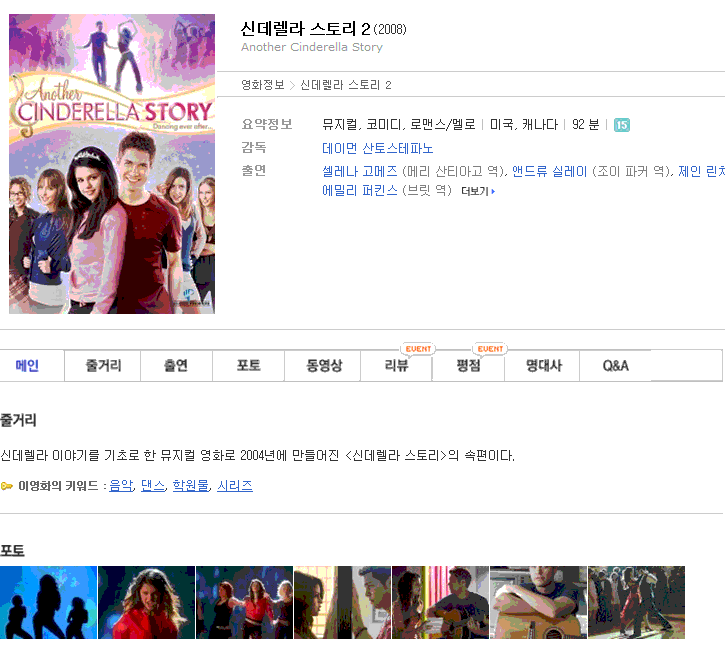Open photo of couple dancing tango

pos(636,602)
